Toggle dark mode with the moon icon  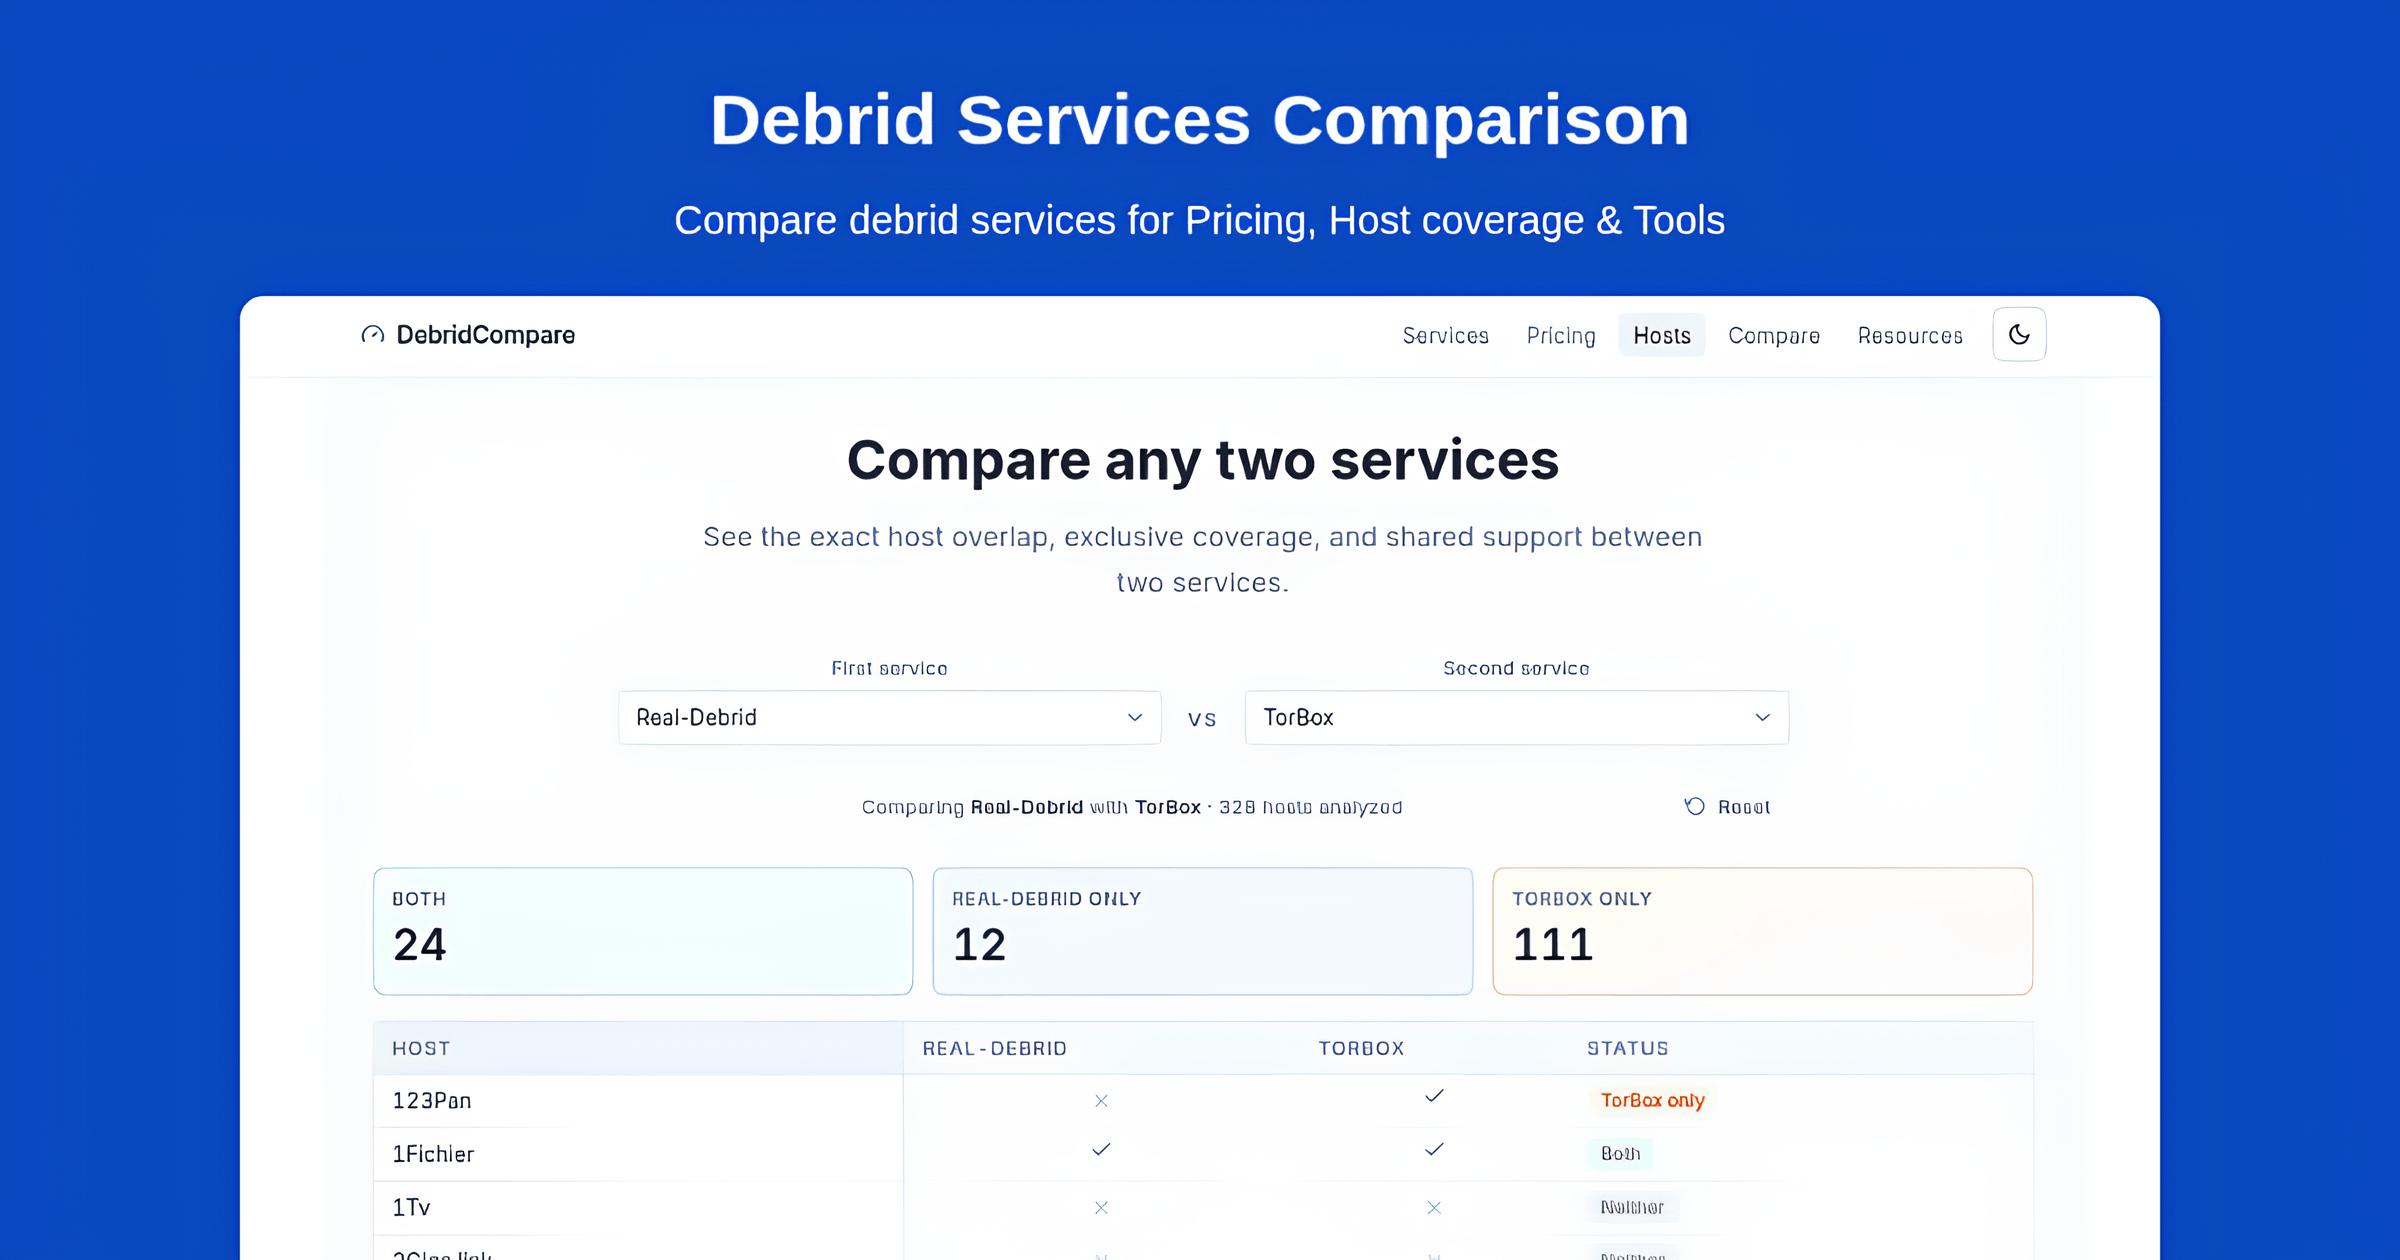(x=2019, y=334)
